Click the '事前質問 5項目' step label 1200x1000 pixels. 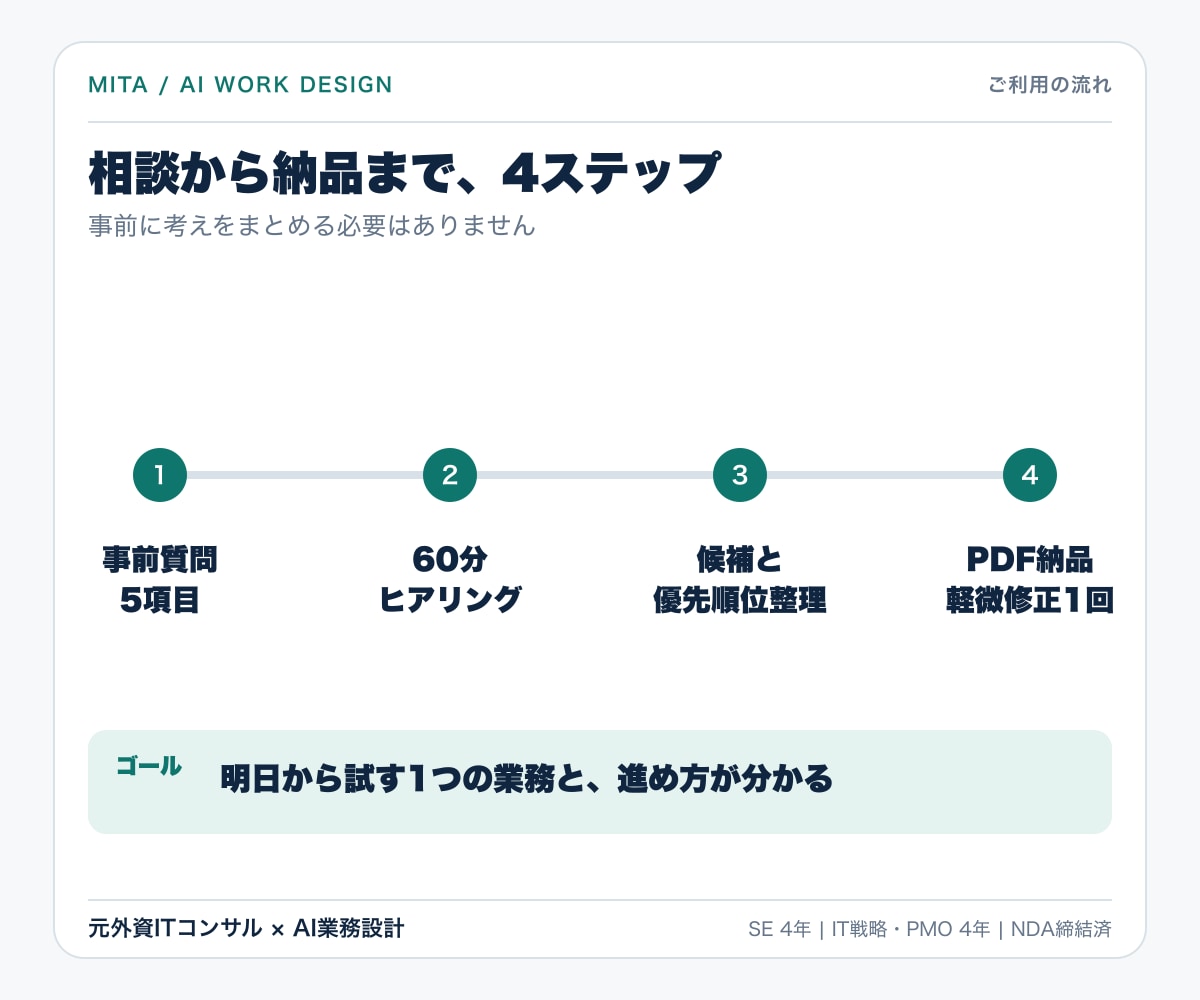pyautogui.click(x=160, y=579)
